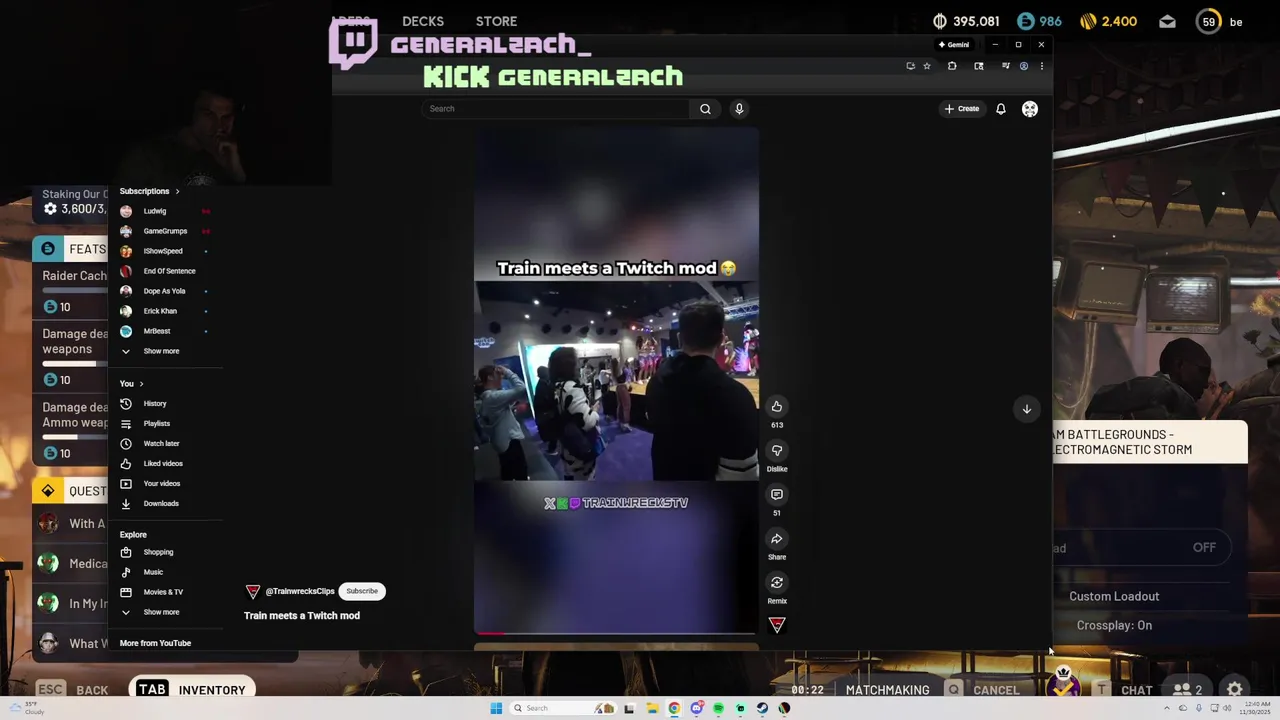Click BACK button in game
Screen dimensions: 1280x720
(73, 690)
